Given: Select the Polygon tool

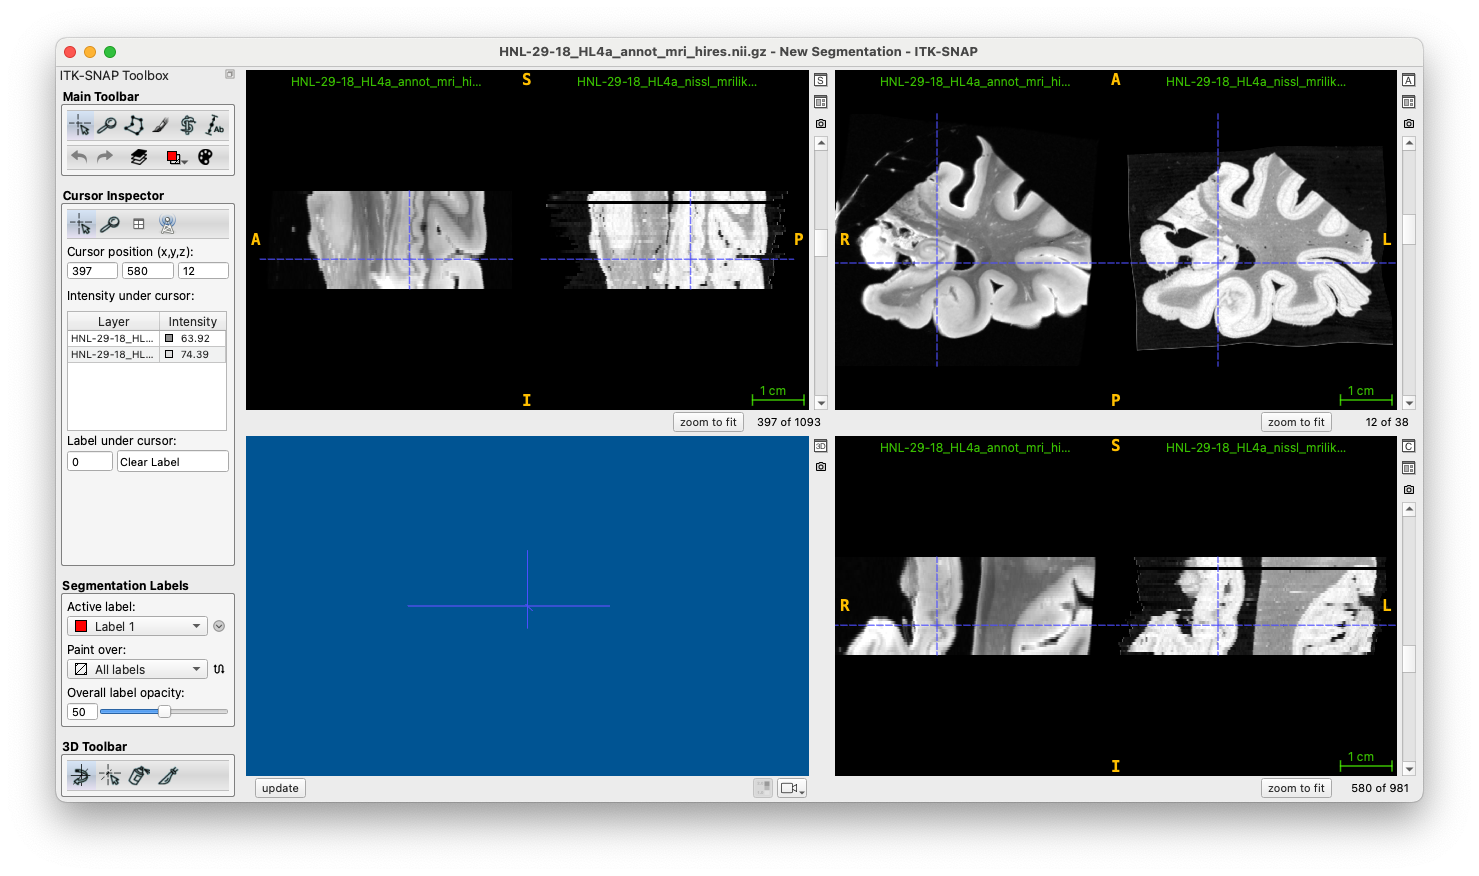Looking at the screenshot, I should [x=134, y=125].
